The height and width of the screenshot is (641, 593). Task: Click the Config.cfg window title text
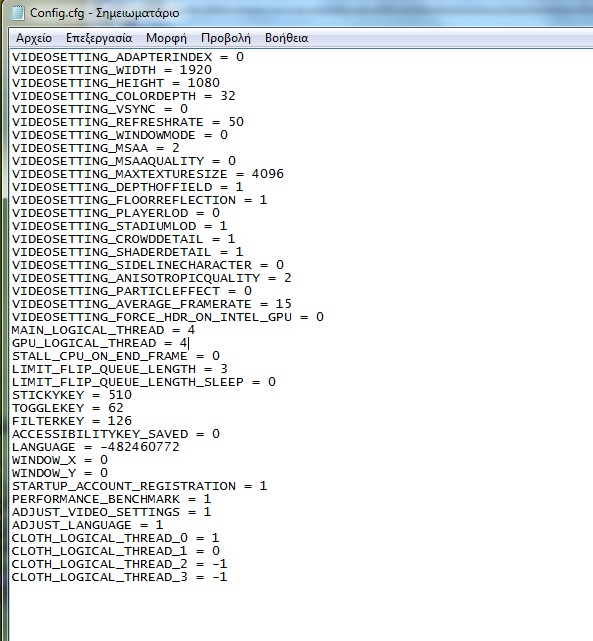pyautogui.click(x=105, y=13)
